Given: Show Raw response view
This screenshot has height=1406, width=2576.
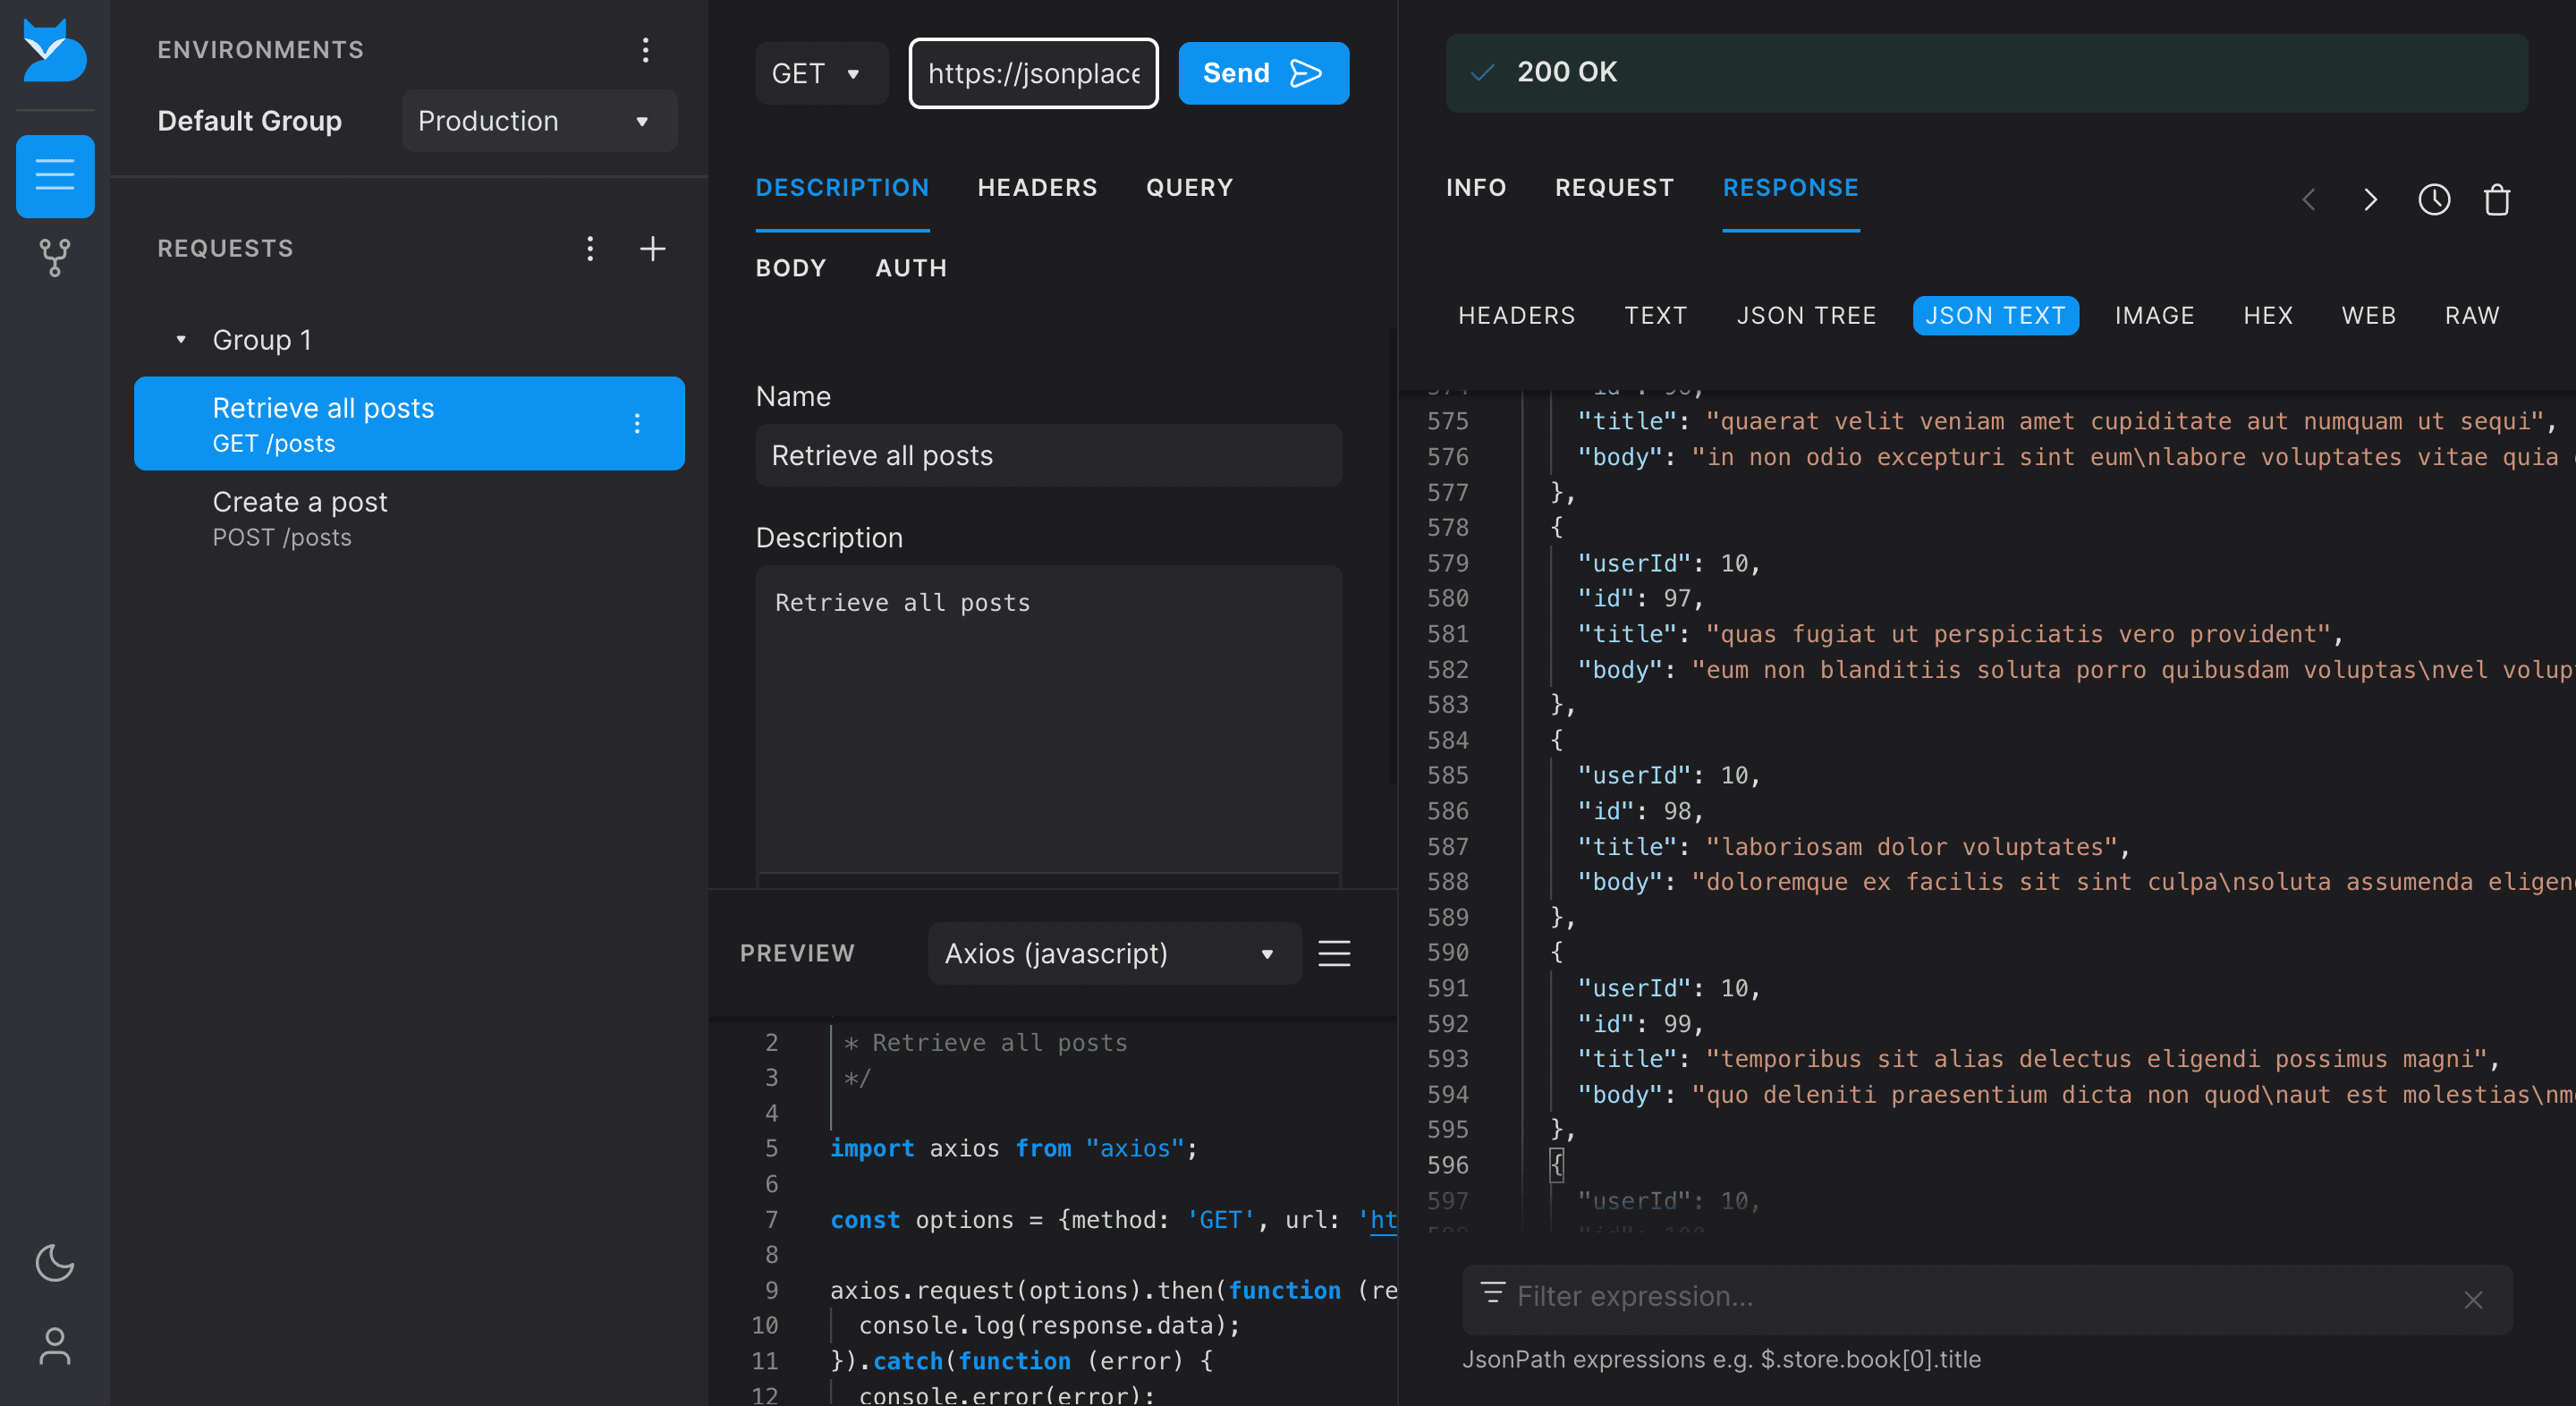Looking at the screenshot, I should pos(2471,316).
